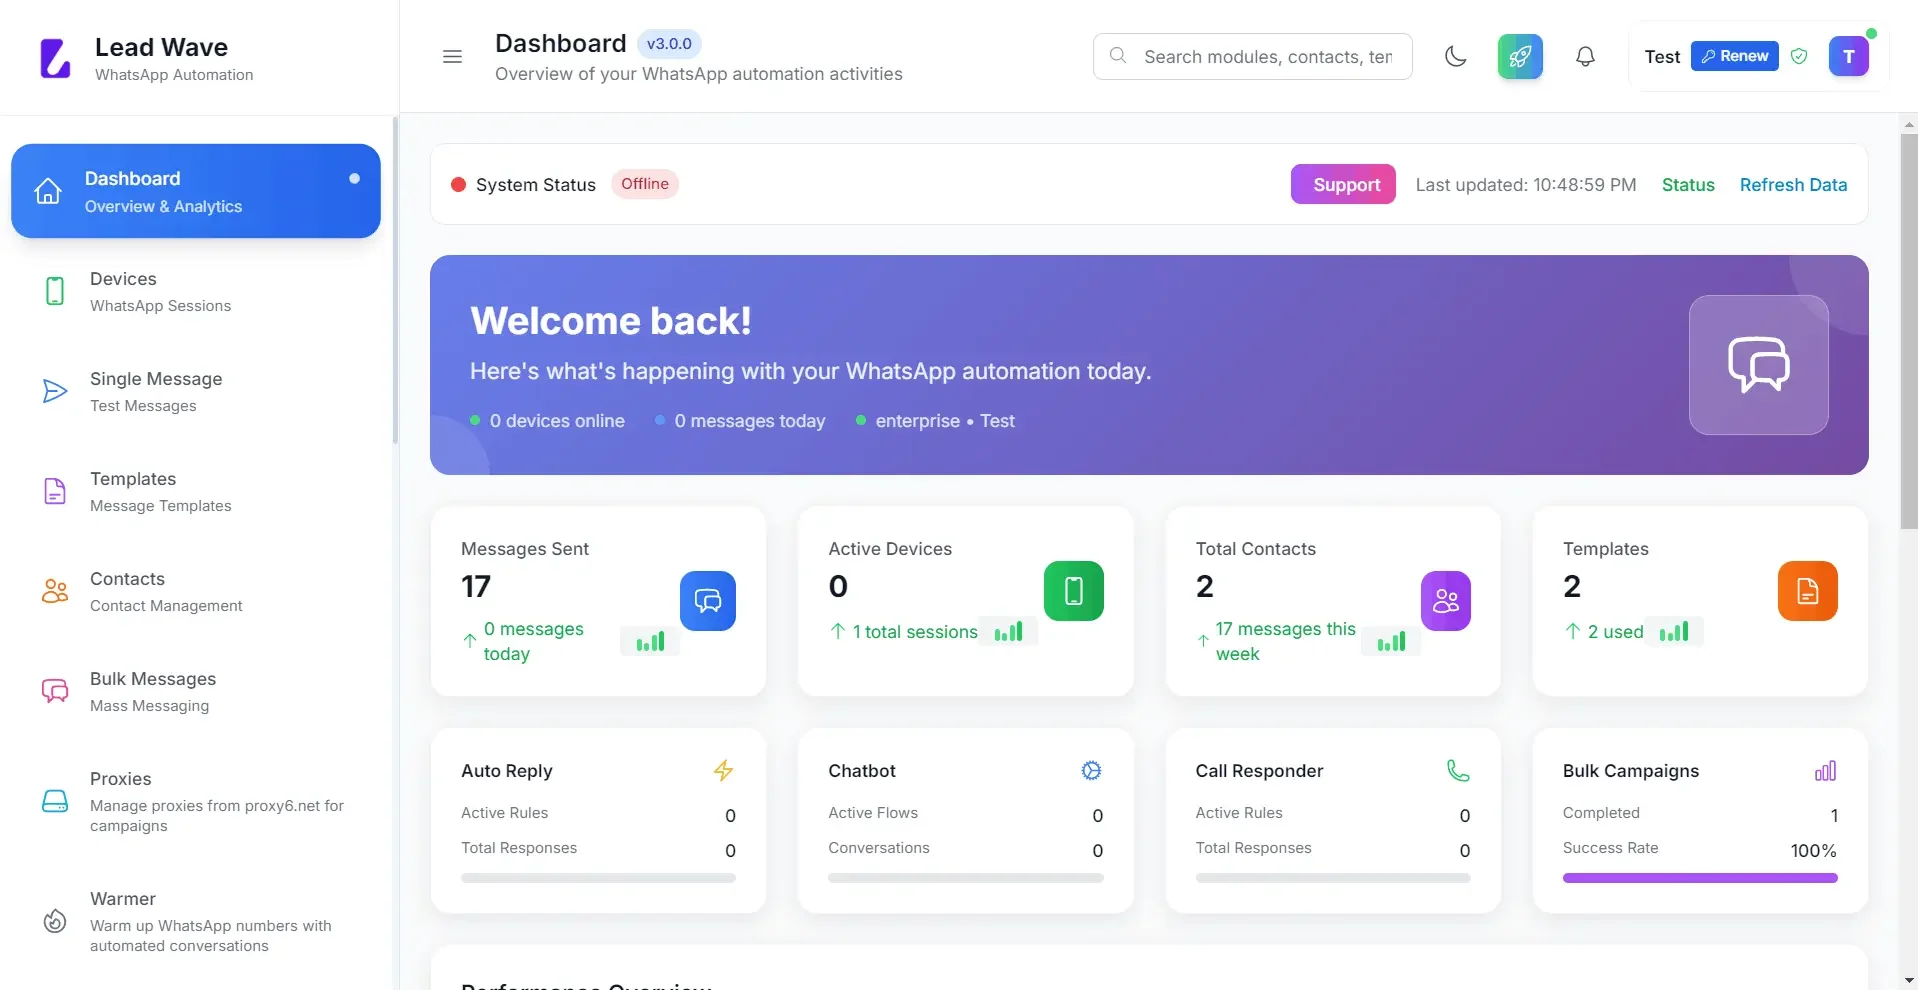Click the rocket icon in header
The height and width of the screenshot is (990, 1918).
coord(1519,57)
